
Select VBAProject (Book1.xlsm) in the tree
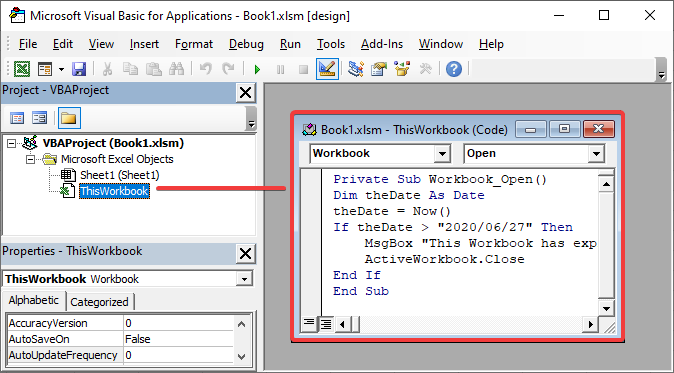[113, 143]
